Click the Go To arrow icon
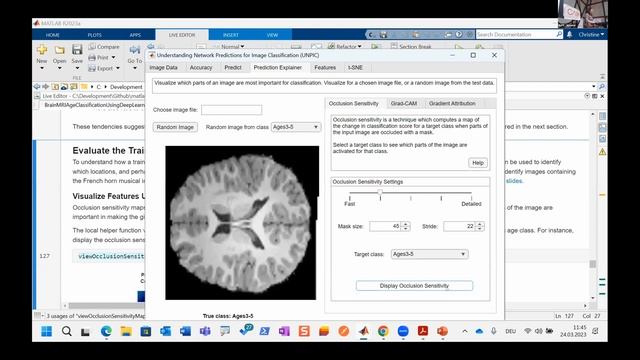 click(x=135, y=50)
